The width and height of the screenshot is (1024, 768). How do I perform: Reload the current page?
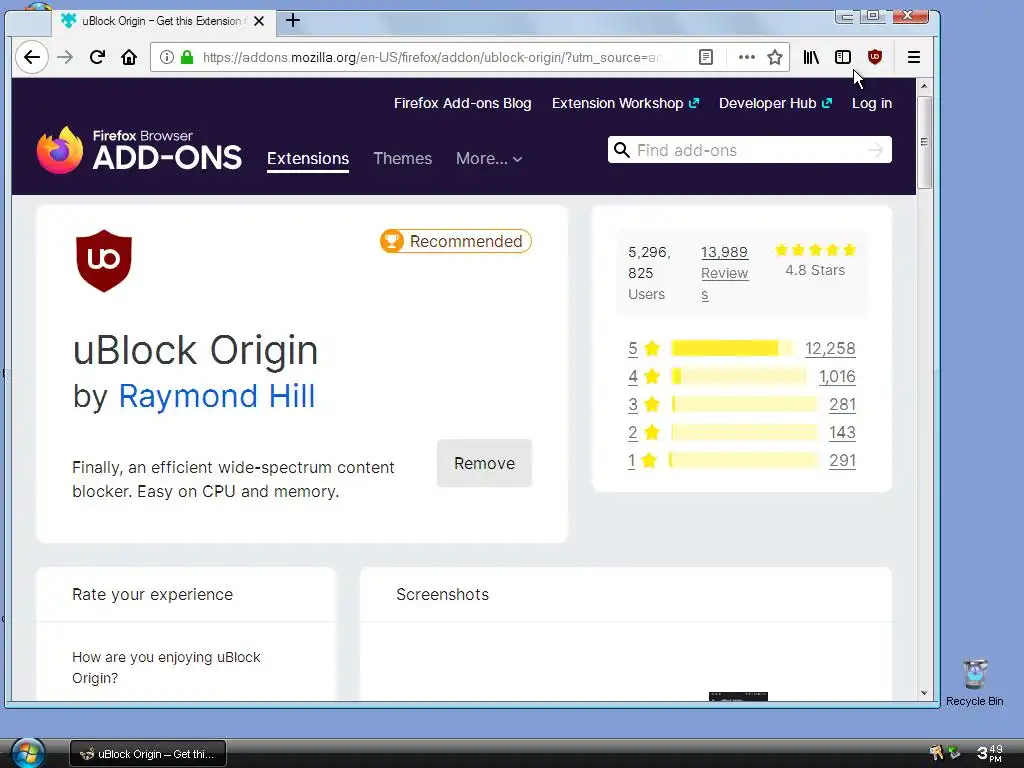97,57
